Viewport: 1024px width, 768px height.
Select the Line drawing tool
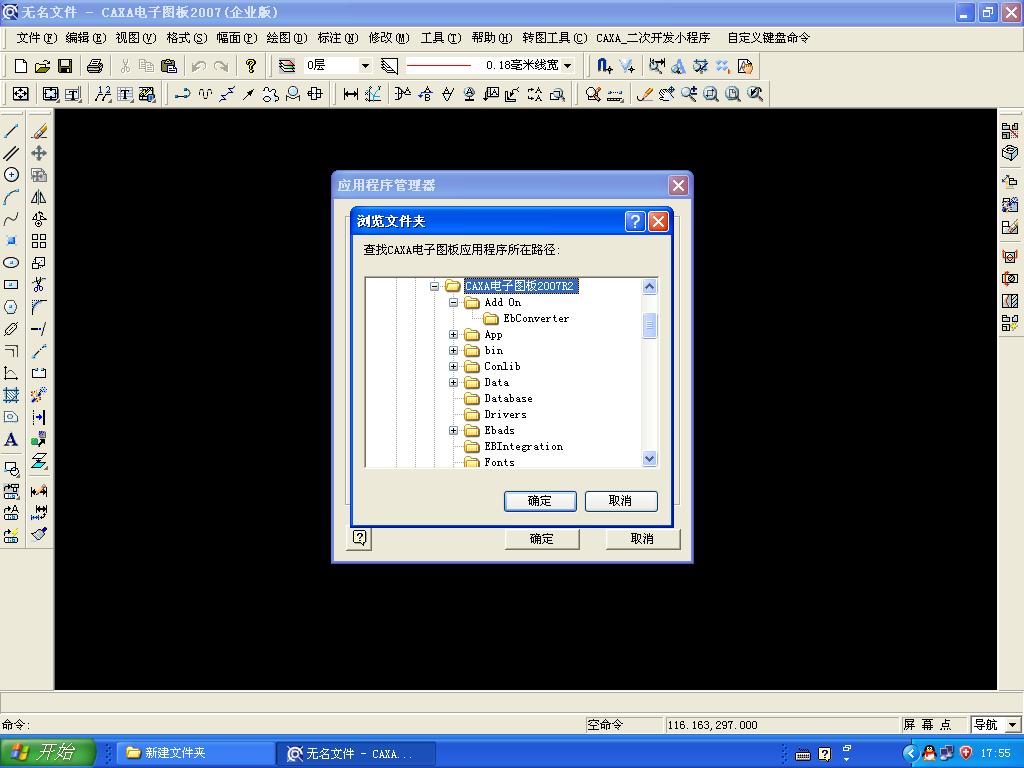[11, 131]
